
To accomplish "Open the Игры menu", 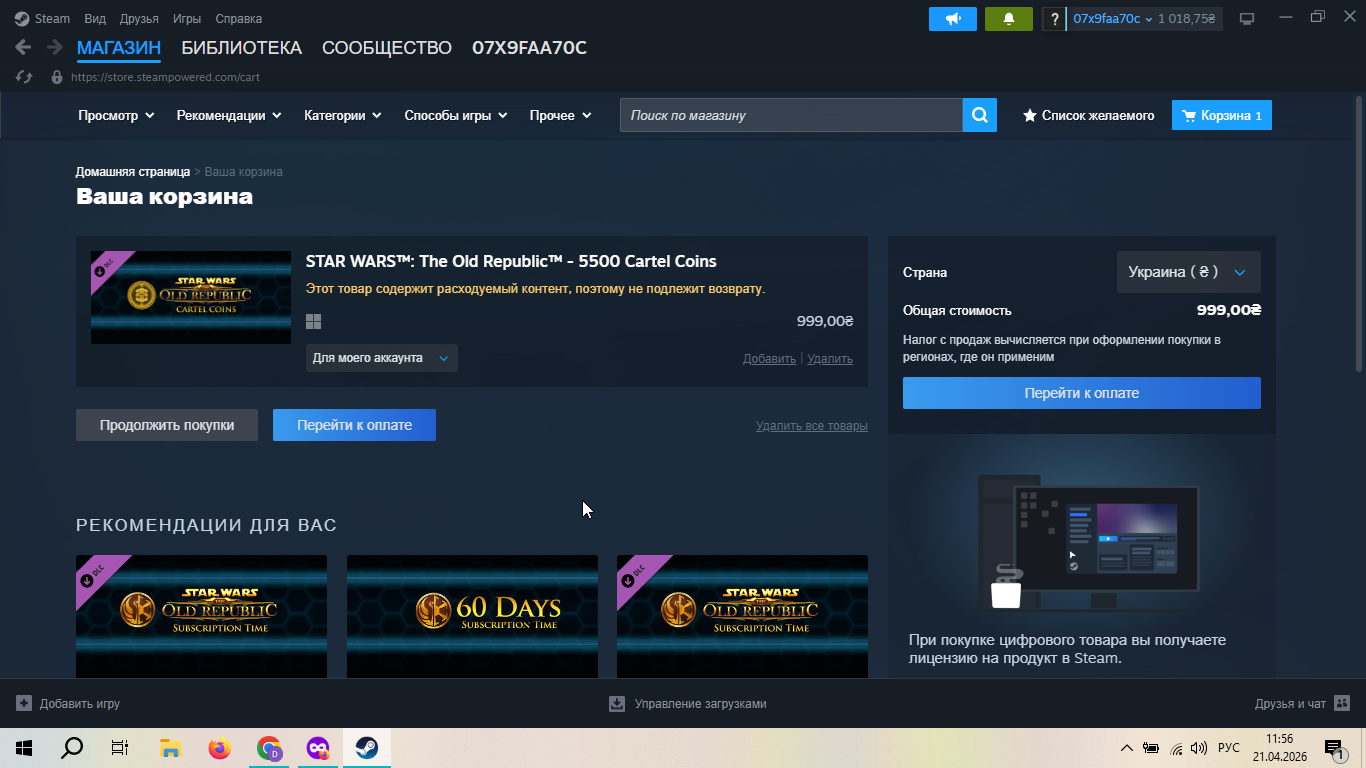I will [187, 19].
